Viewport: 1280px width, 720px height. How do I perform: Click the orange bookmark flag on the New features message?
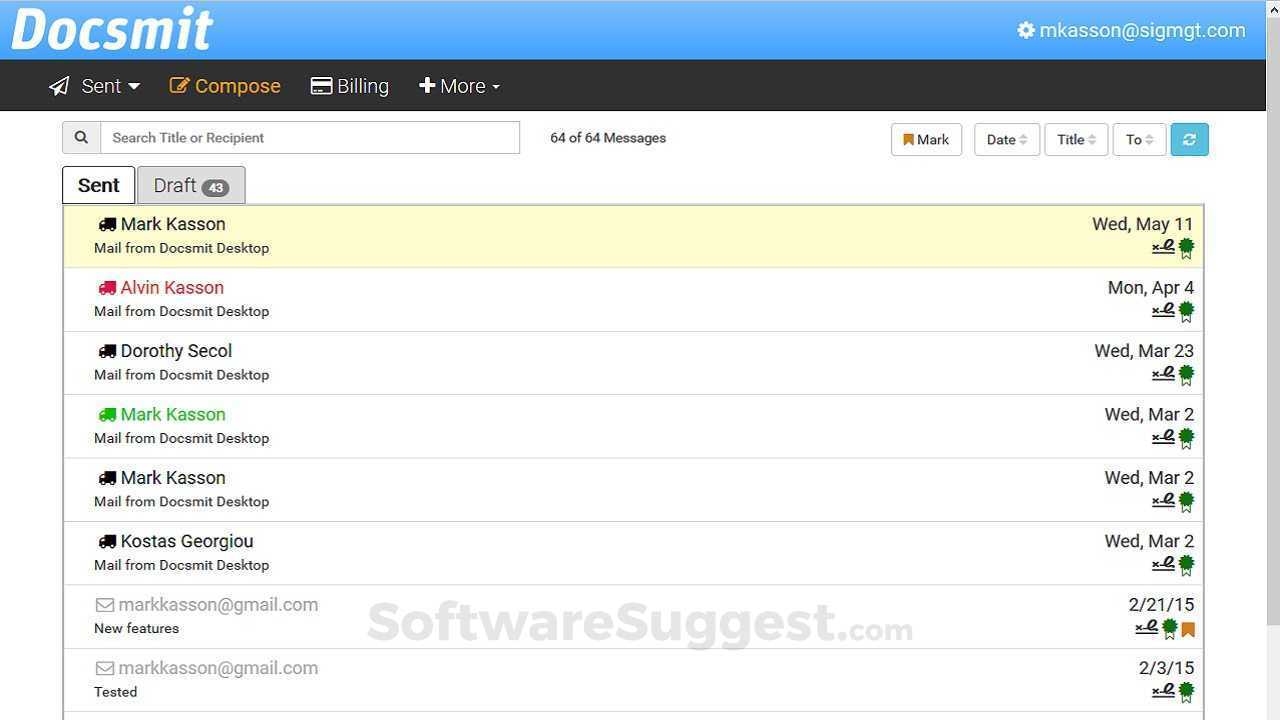coord(1188,628)
